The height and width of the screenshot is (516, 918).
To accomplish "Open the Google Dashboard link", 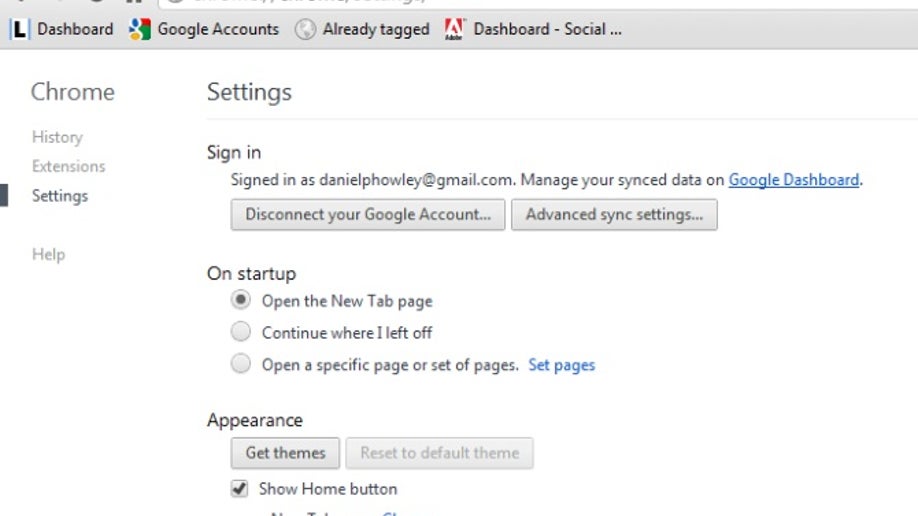I will 794,180.
